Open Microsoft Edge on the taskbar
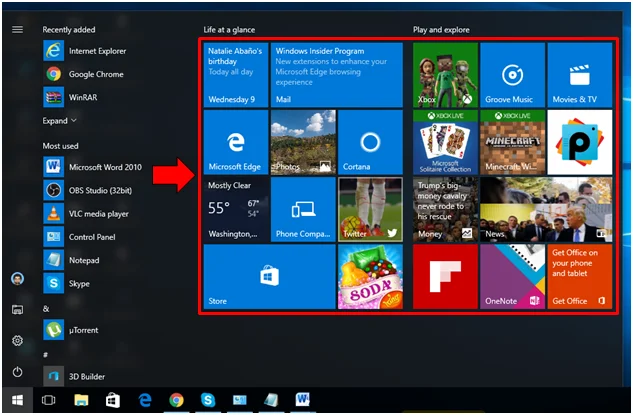The width and height of the screenshot is (633, 415). (x=145, y=400)
